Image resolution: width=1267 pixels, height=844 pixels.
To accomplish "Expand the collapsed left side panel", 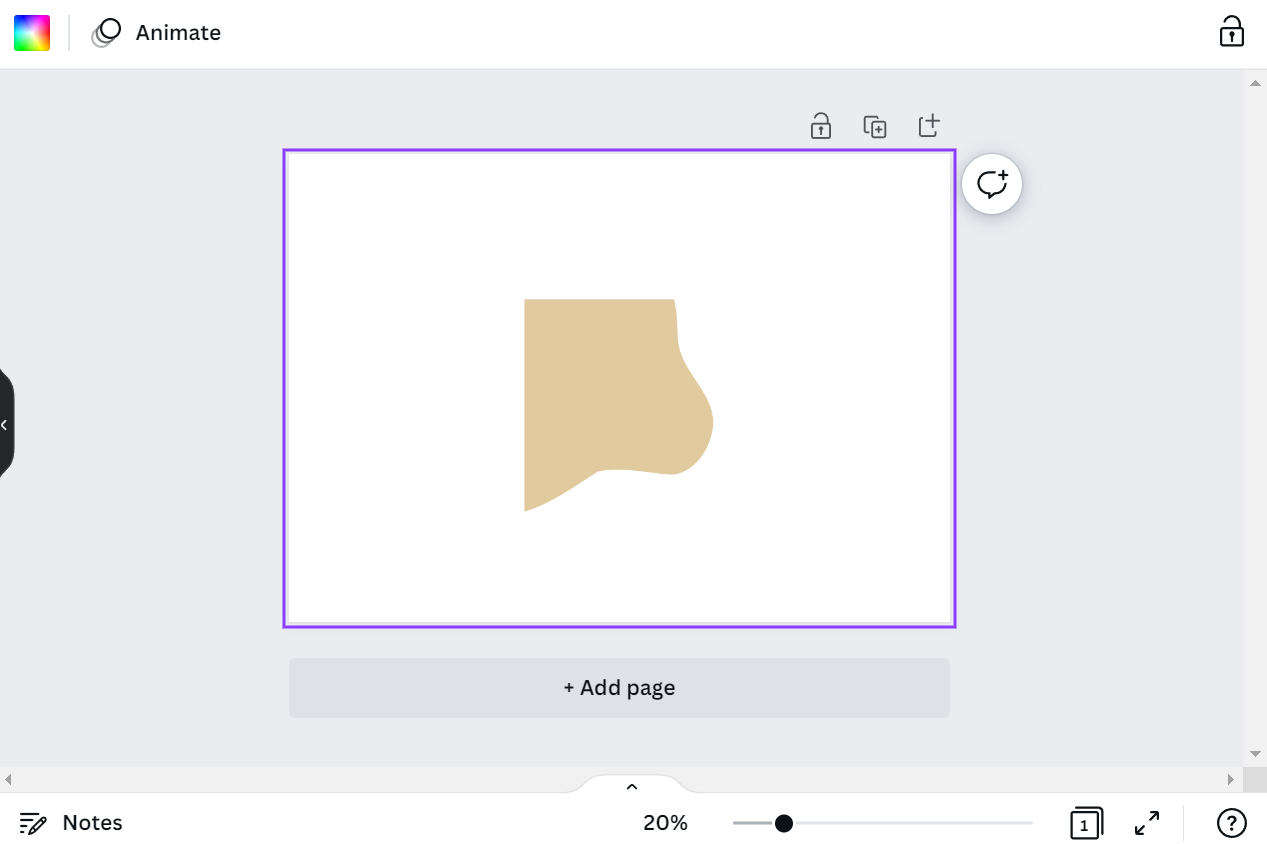I will (x=5, y=425).
